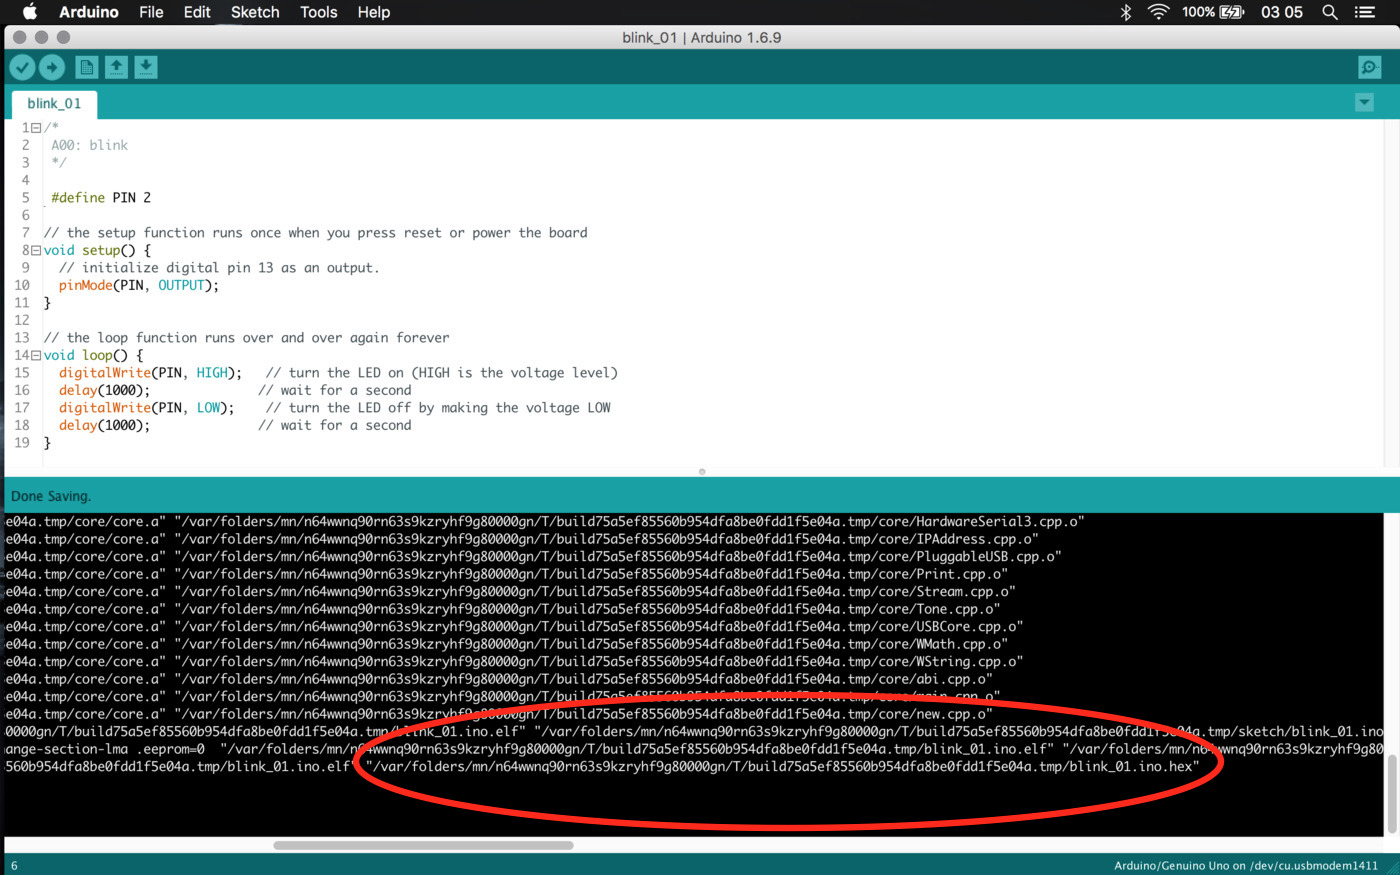This screenshot has width=1400, height=875.
Task: Click the console vertical scrollbar thumb
Action: tap(1391, 794)
